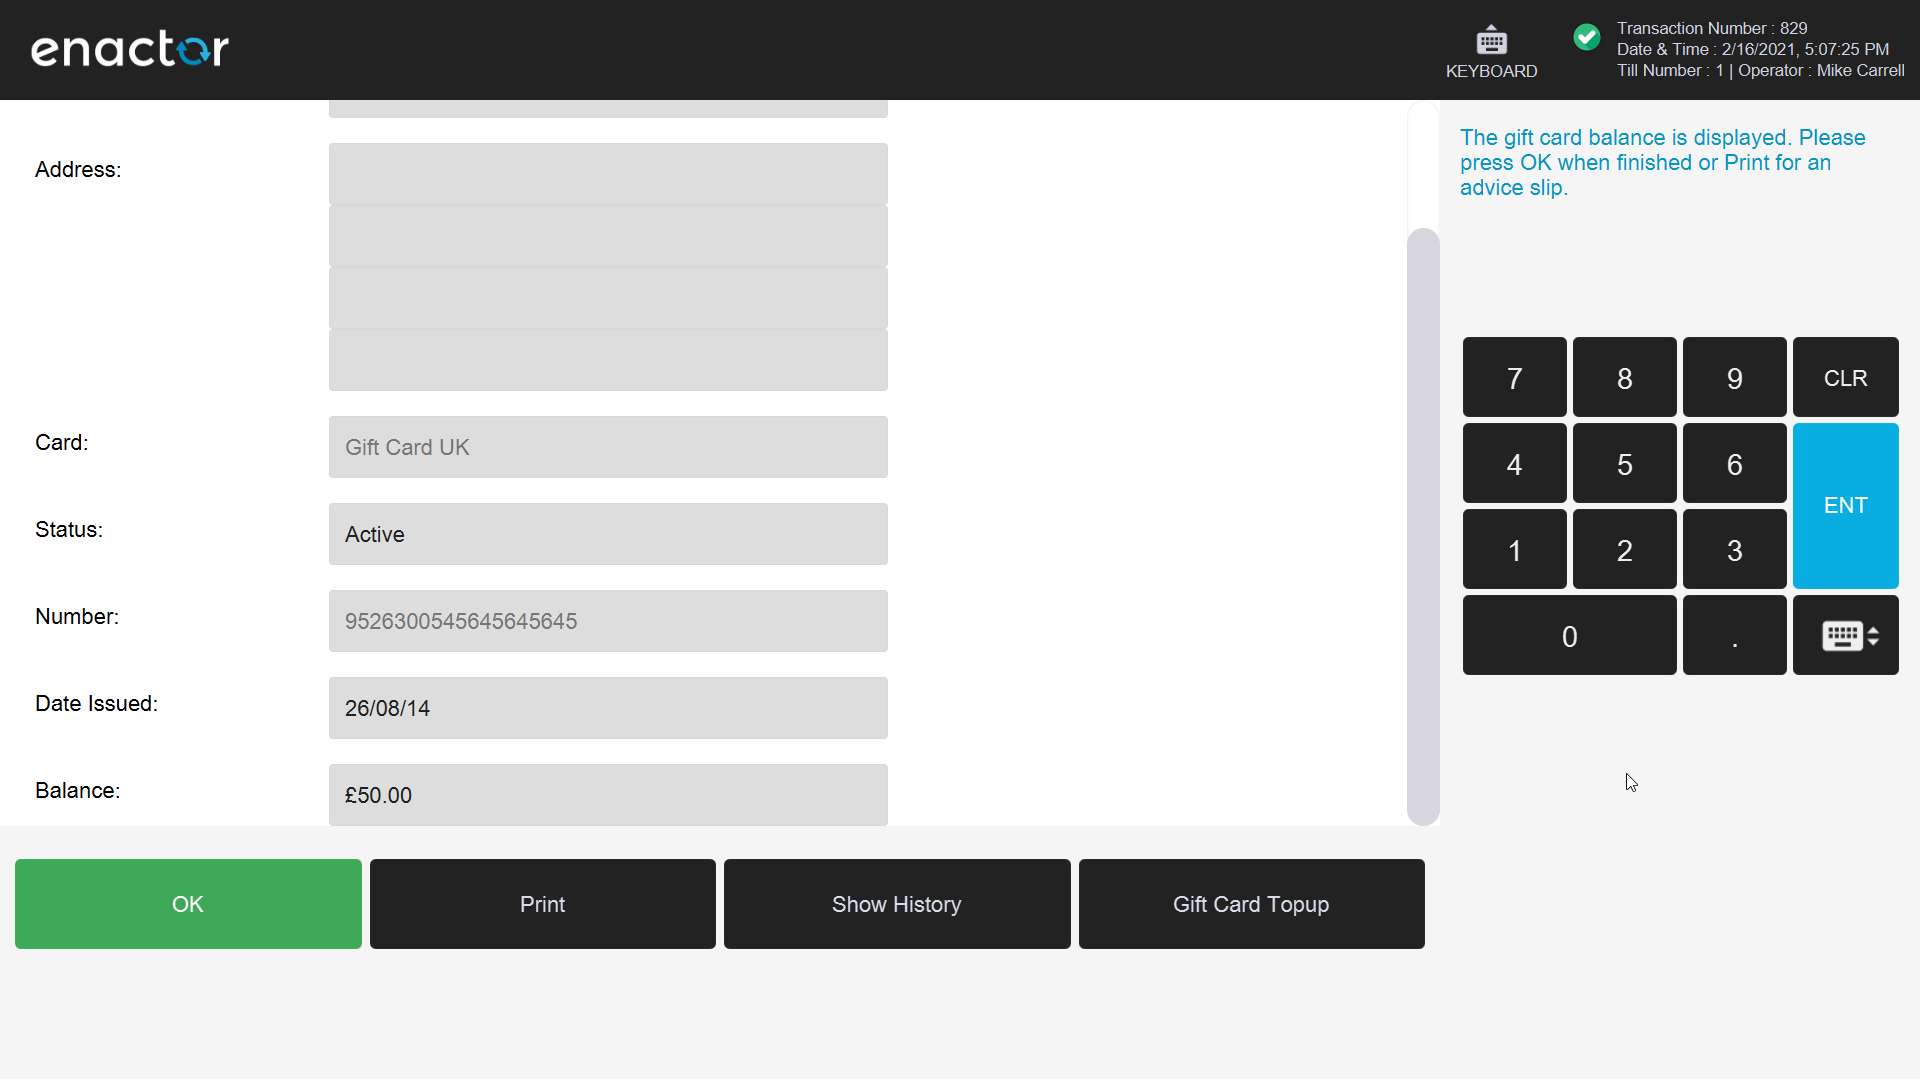1920x1080 pixels.
Task: Select the gift card Number field
Action: click(x=608, y=621)
